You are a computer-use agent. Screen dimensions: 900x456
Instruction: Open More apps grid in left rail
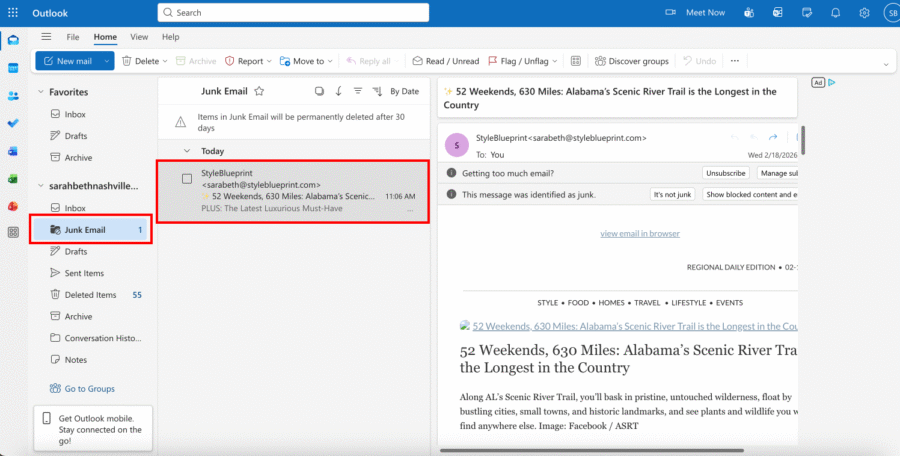tap(13, 233)
